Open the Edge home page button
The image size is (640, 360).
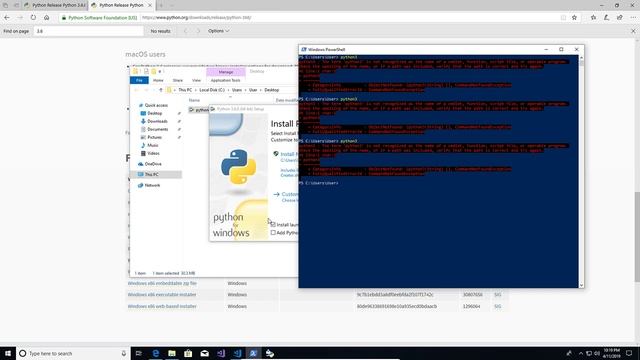click(x=47, y=18)
